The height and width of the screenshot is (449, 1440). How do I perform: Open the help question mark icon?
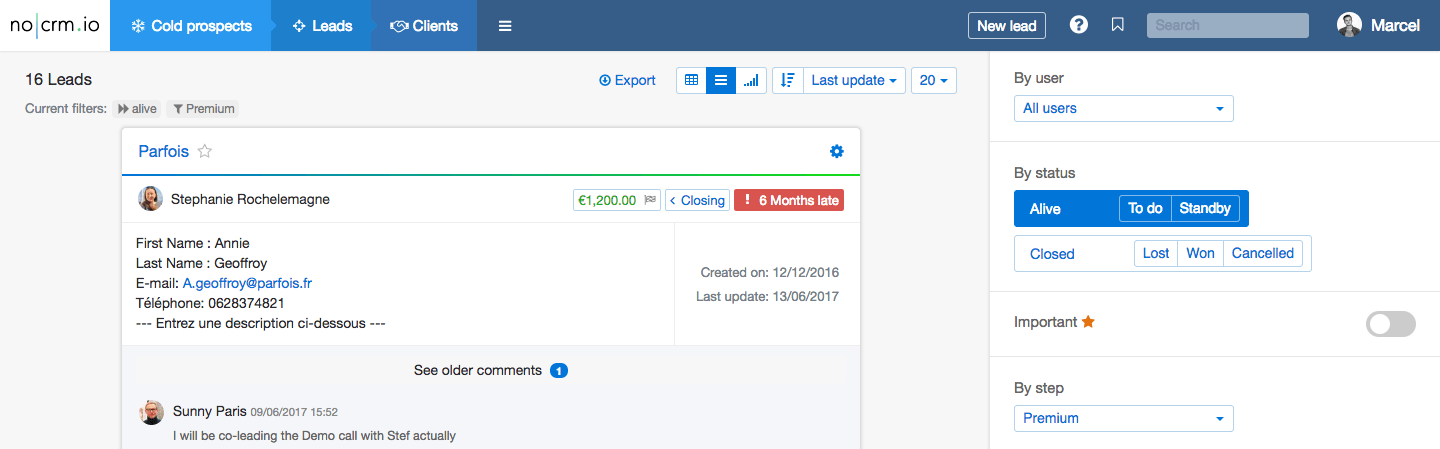1079,25
